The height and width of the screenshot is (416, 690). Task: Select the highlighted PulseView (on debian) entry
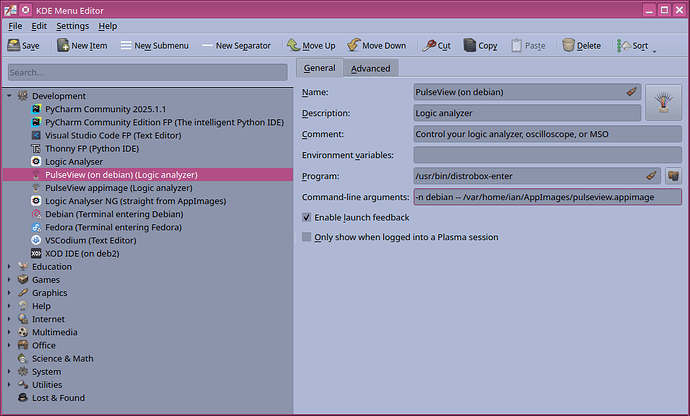148,175
